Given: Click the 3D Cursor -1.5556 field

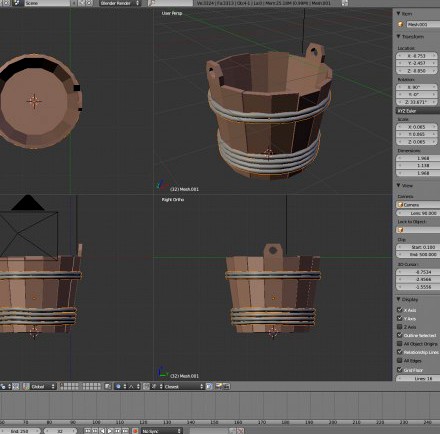Looking at the screenshot, I should click(418, 287).
